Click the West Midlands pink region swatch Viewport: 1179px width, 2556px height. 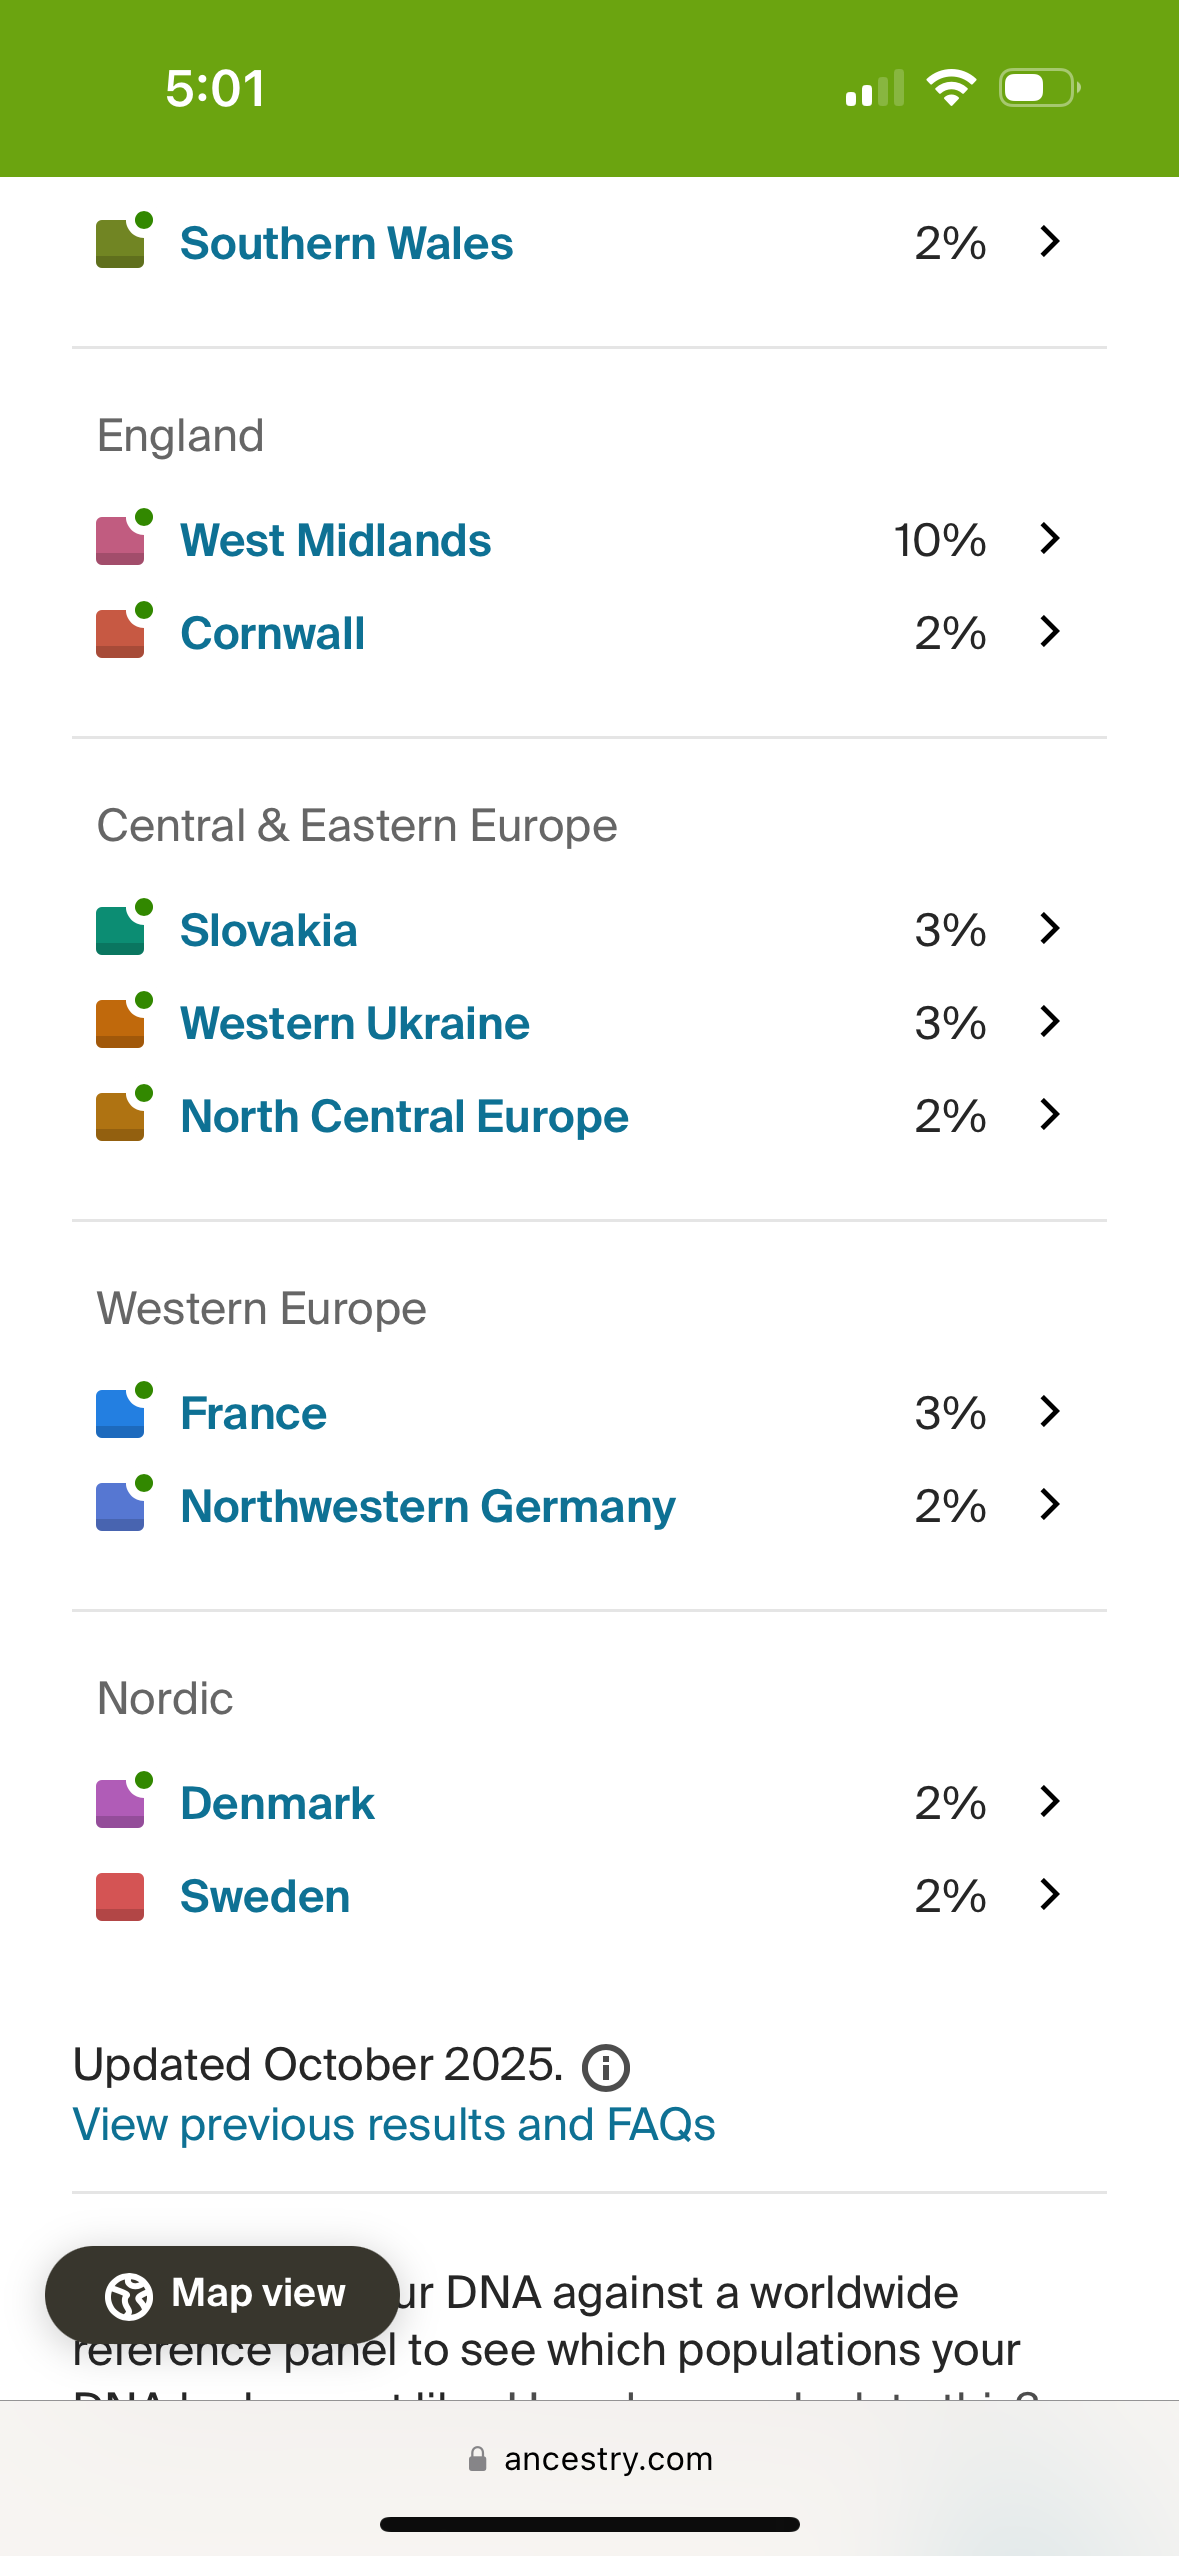click(x=120, y=540)
